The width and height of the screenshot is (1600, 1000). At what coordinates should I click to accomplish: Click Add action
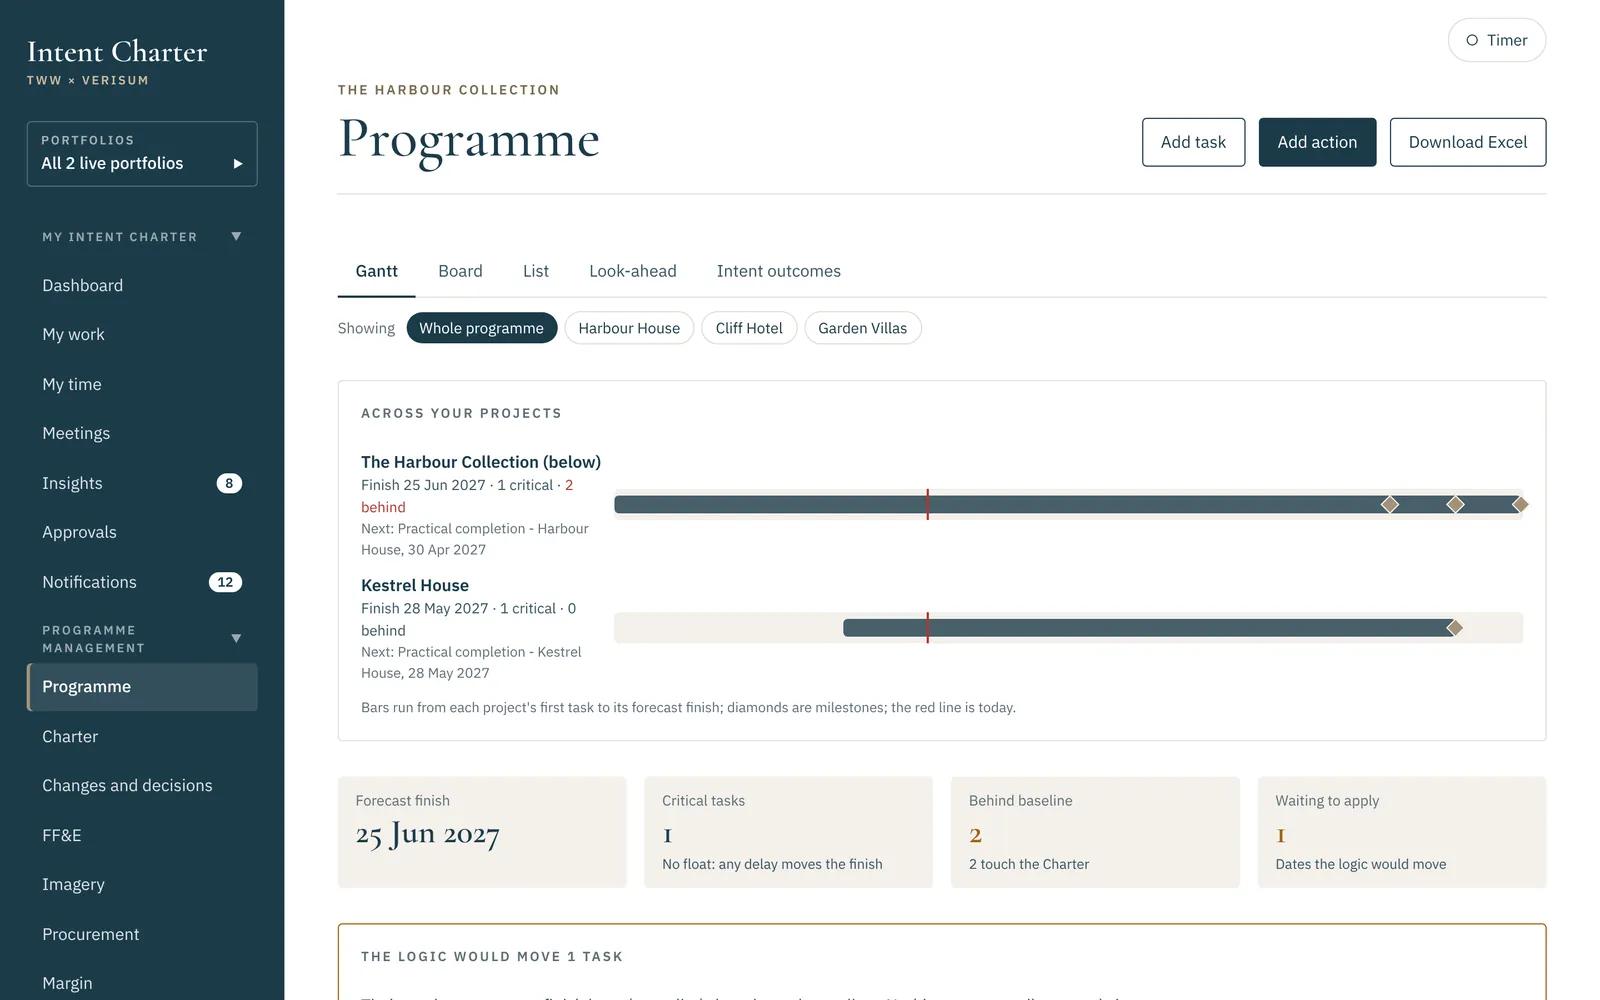[x=1317, y=142]
